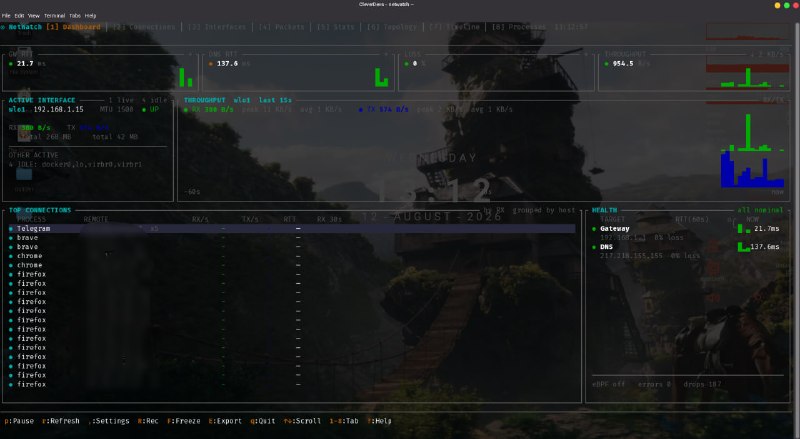Screen dimensions: 800x439
Task: Toggle F:Freeze in the footer
Action: tap(184, 421)
